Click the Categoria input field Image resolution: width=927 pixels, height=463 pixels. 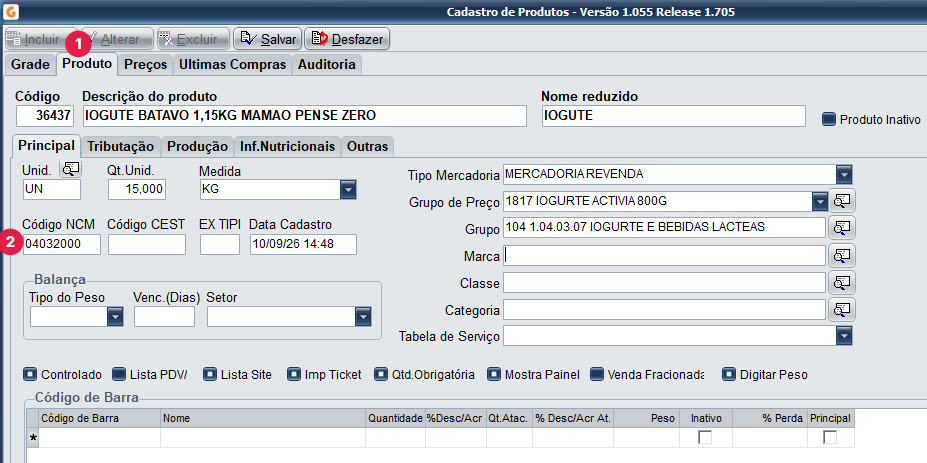665,309
